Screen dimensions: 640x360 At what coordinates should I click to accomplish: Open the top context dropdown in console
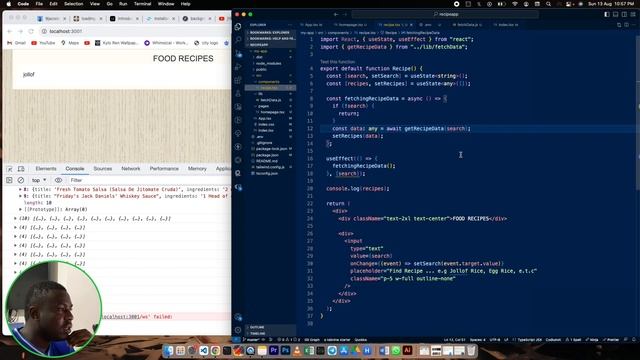(39, 180)
